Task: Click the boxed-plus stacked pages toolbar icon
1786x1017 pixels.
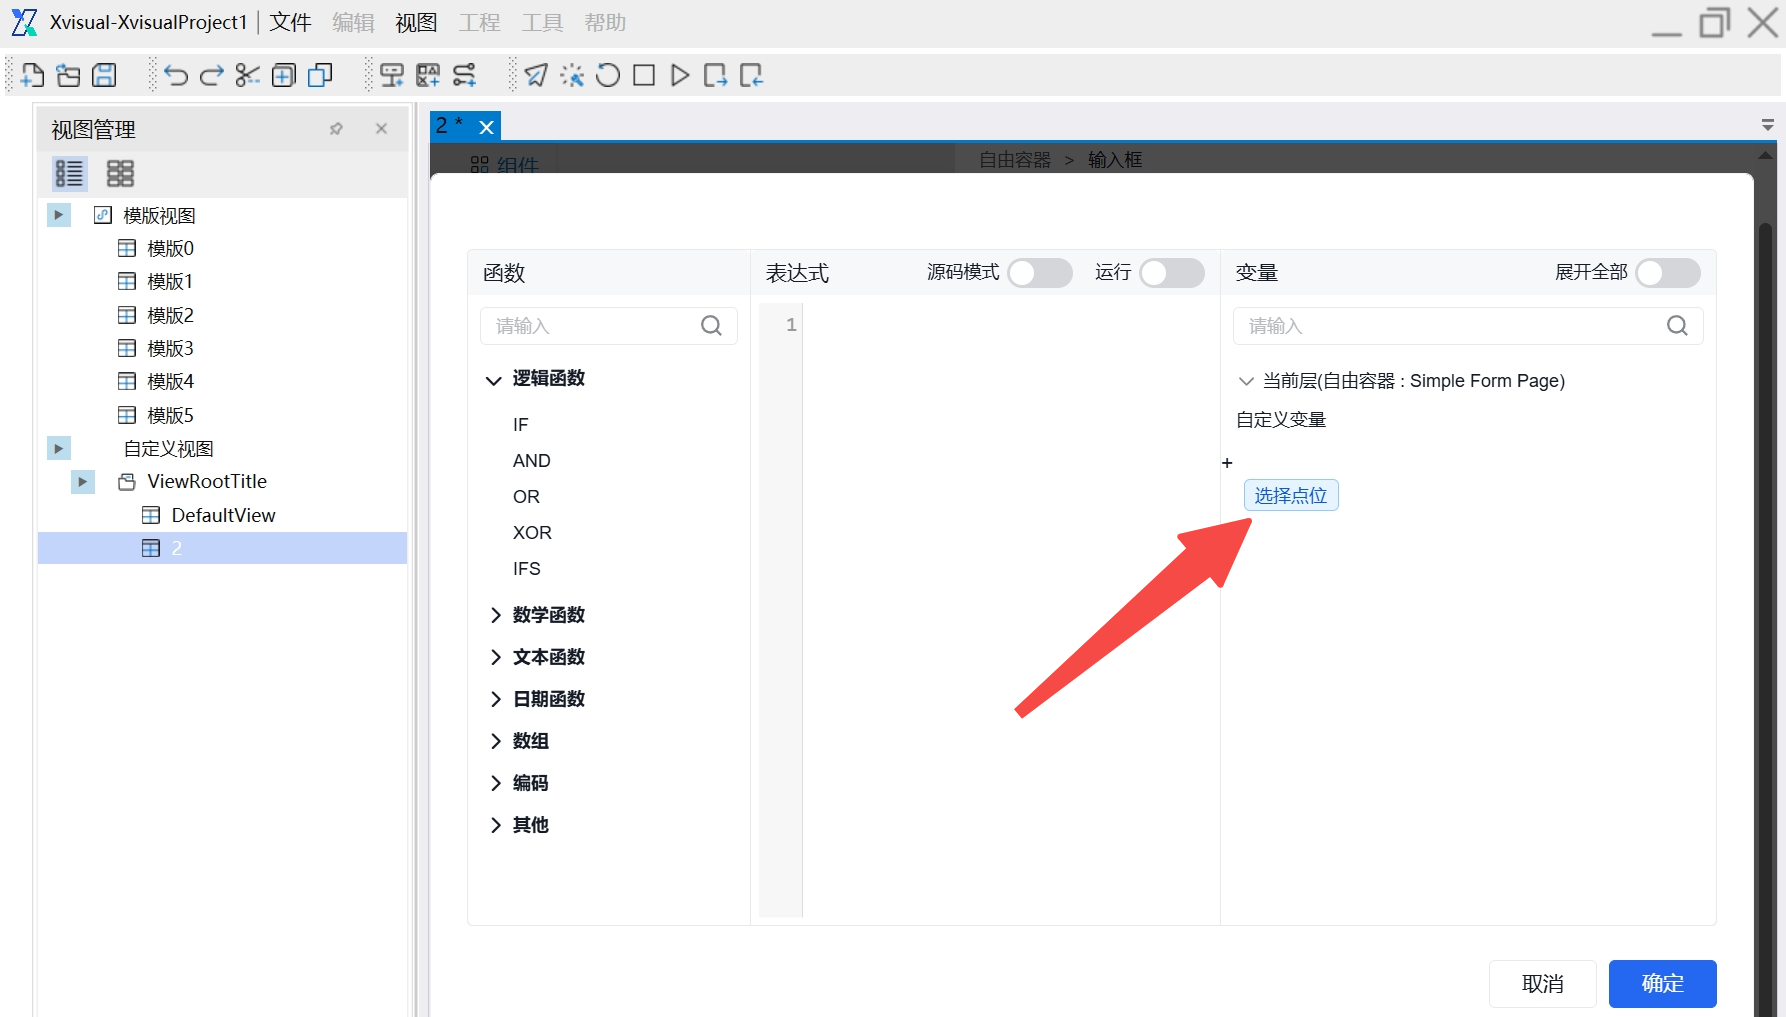Action: coord(284,75)
